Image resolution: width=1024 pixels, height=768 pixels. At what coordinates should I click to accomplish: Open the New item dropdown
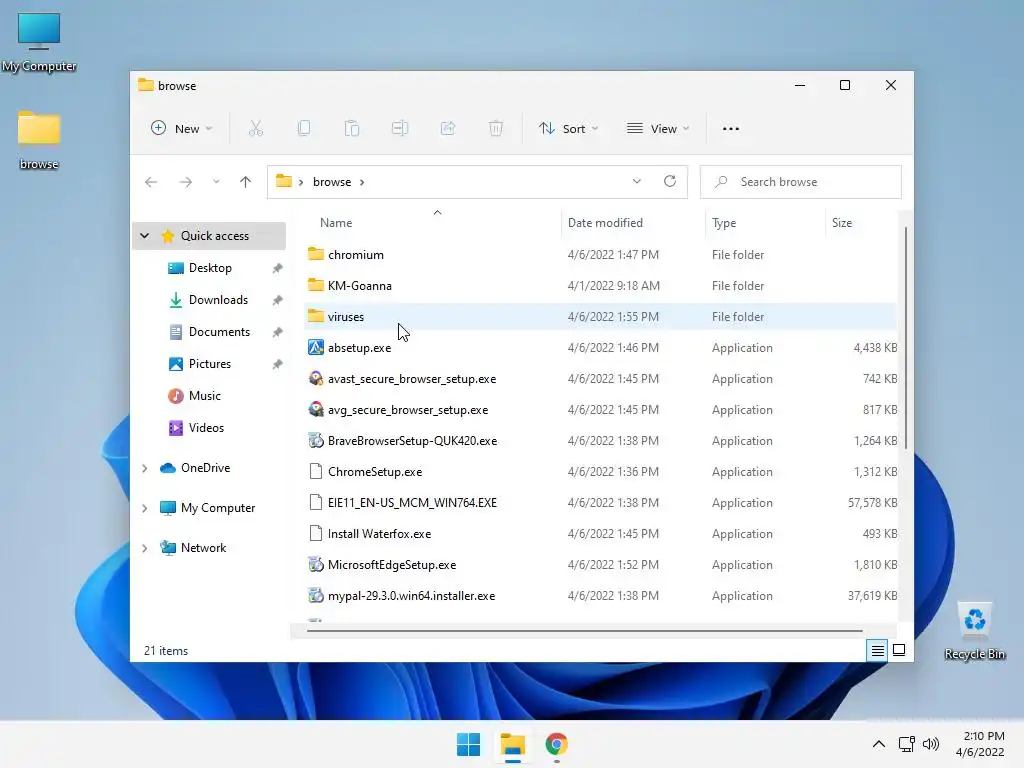[x=182, y=129]
